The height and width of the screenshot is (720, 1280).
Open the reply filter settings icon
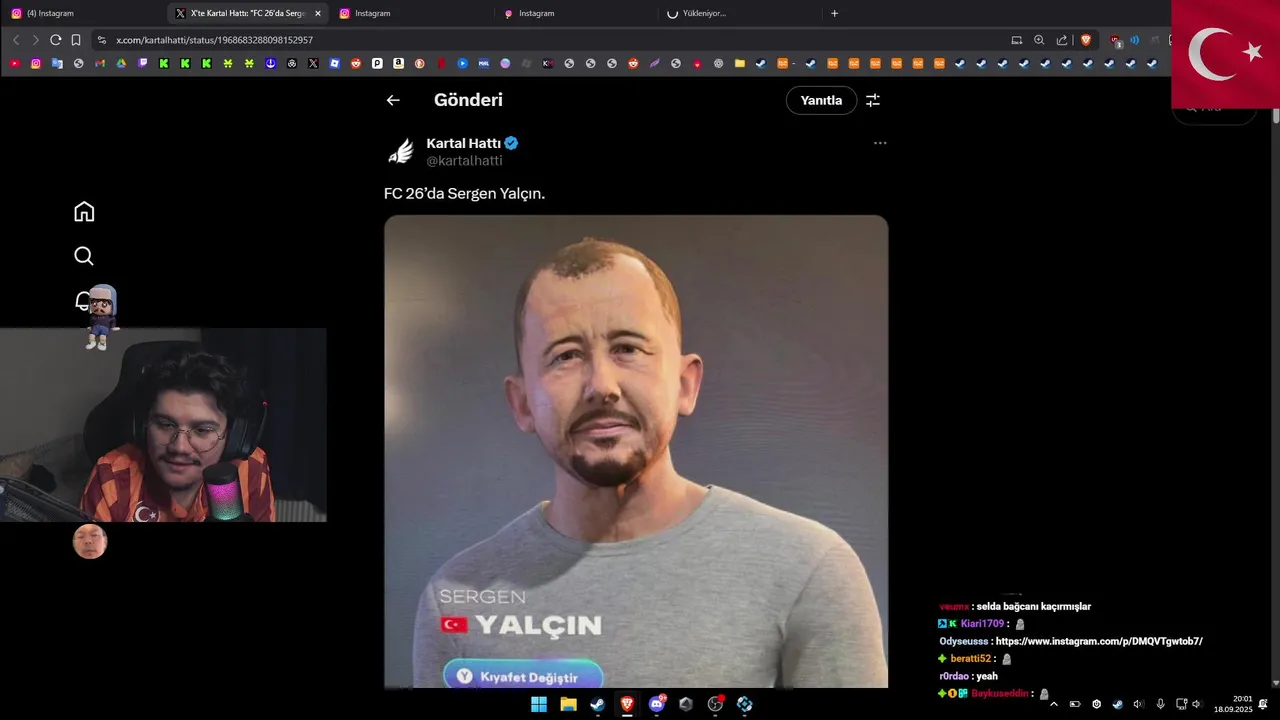tap(873, 100)
